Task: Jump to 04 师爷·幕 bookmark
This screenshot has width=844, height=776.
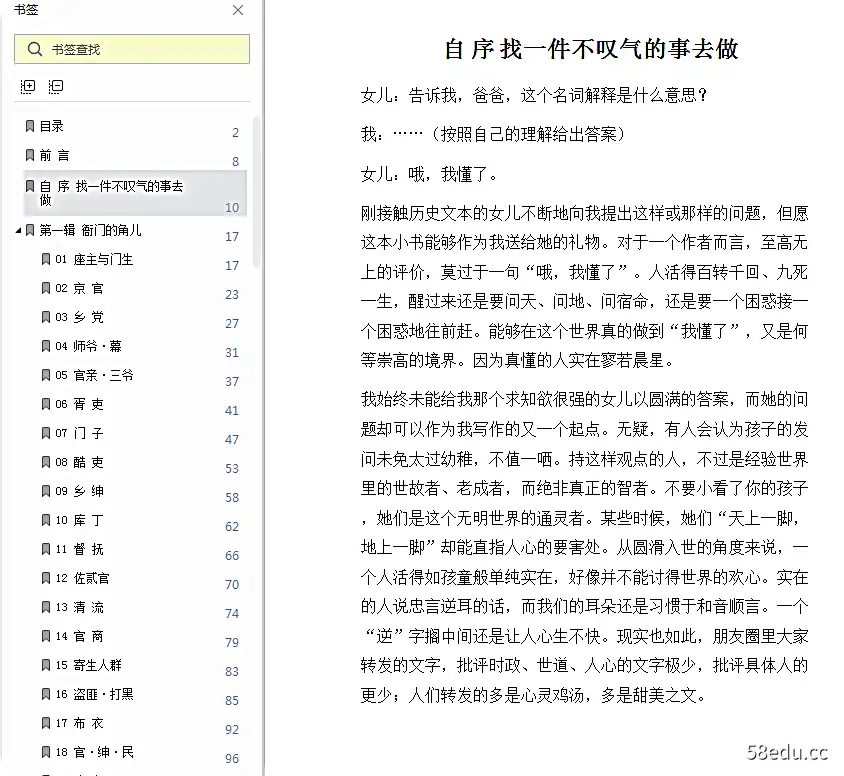Action: [88, 346]
